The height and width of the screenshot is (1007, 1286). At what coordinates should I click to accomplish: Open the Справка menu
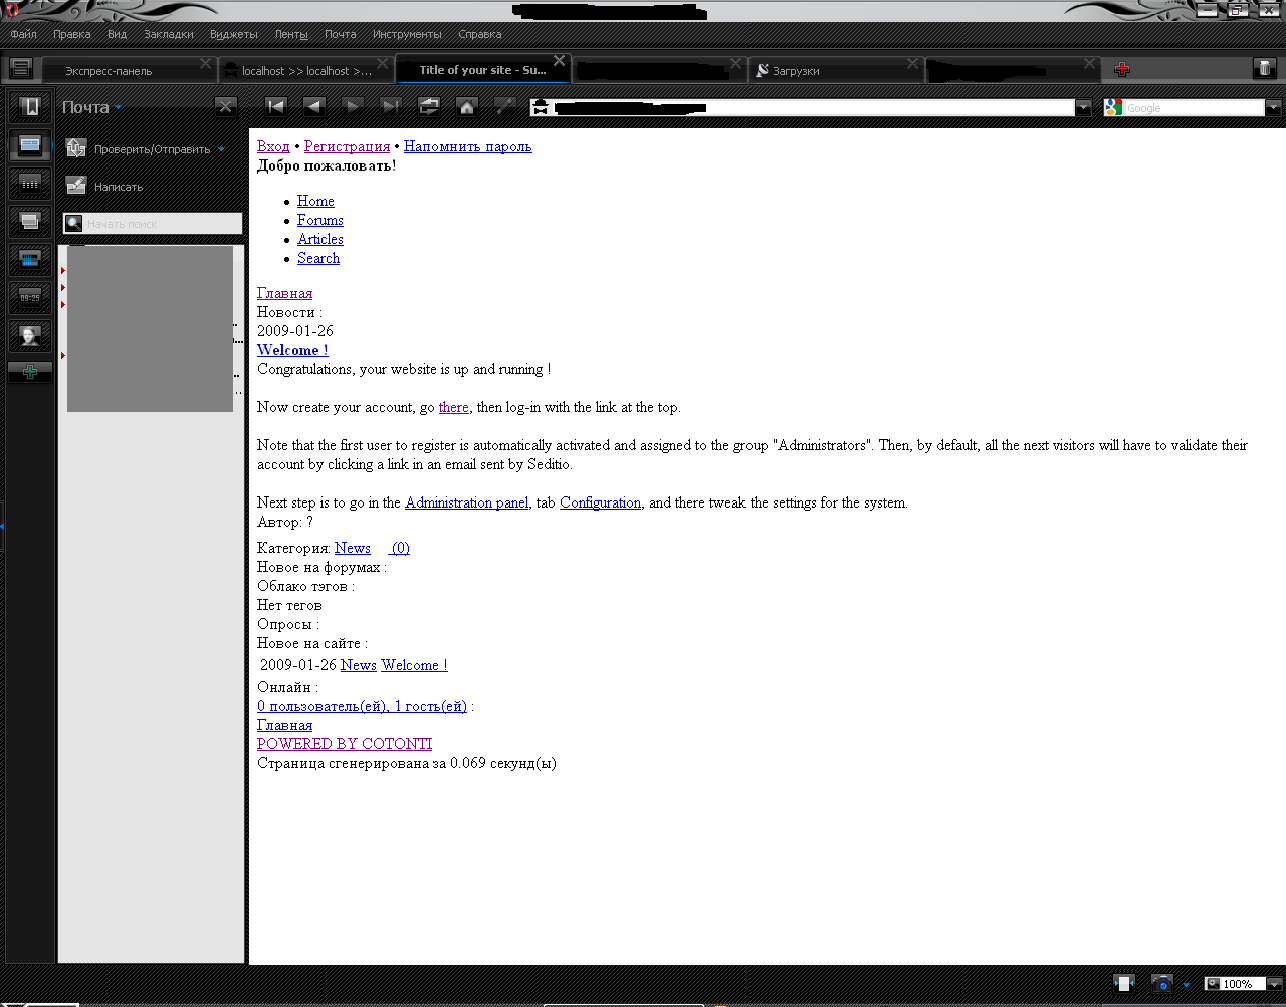[x=480, y=34]
